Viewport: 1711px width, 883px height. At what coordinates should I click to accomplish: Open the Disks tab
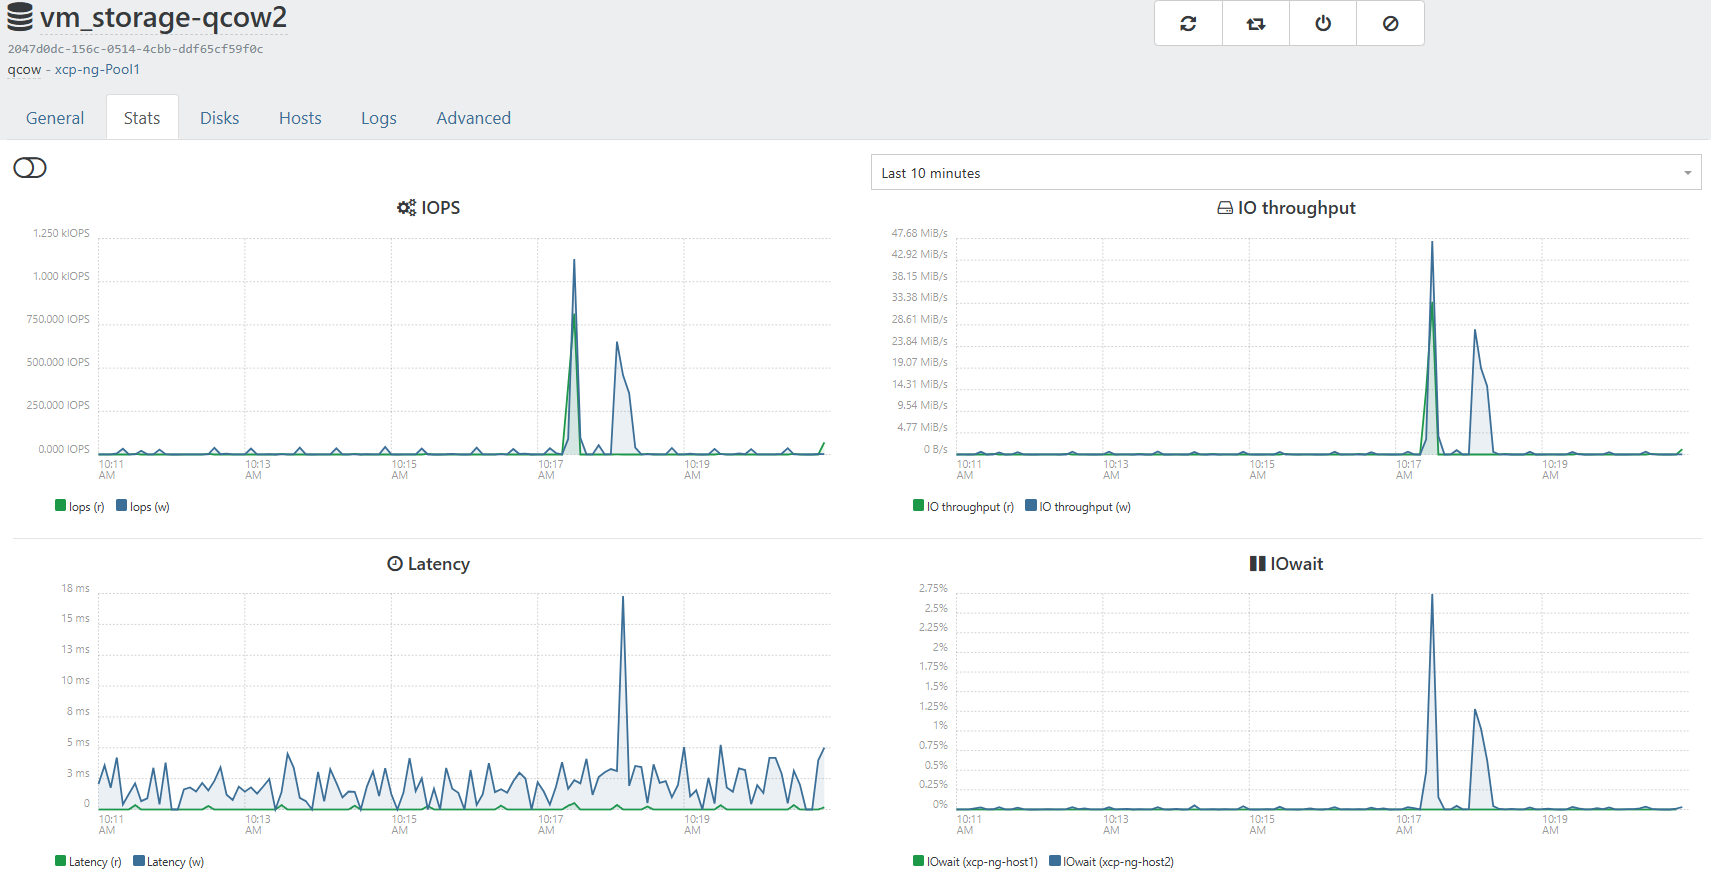click(x=219, y=118)
